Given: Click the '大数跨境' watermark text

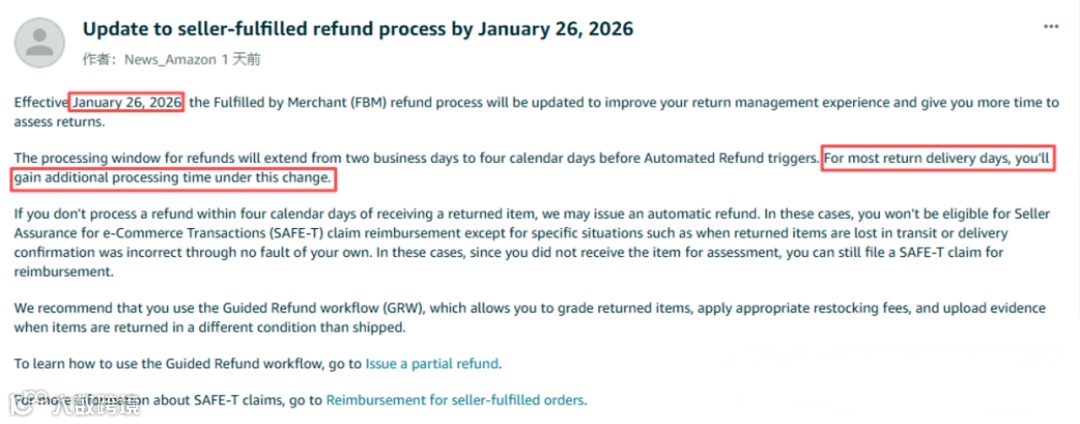Looking at the screenshot, I should tap(96, 405).
